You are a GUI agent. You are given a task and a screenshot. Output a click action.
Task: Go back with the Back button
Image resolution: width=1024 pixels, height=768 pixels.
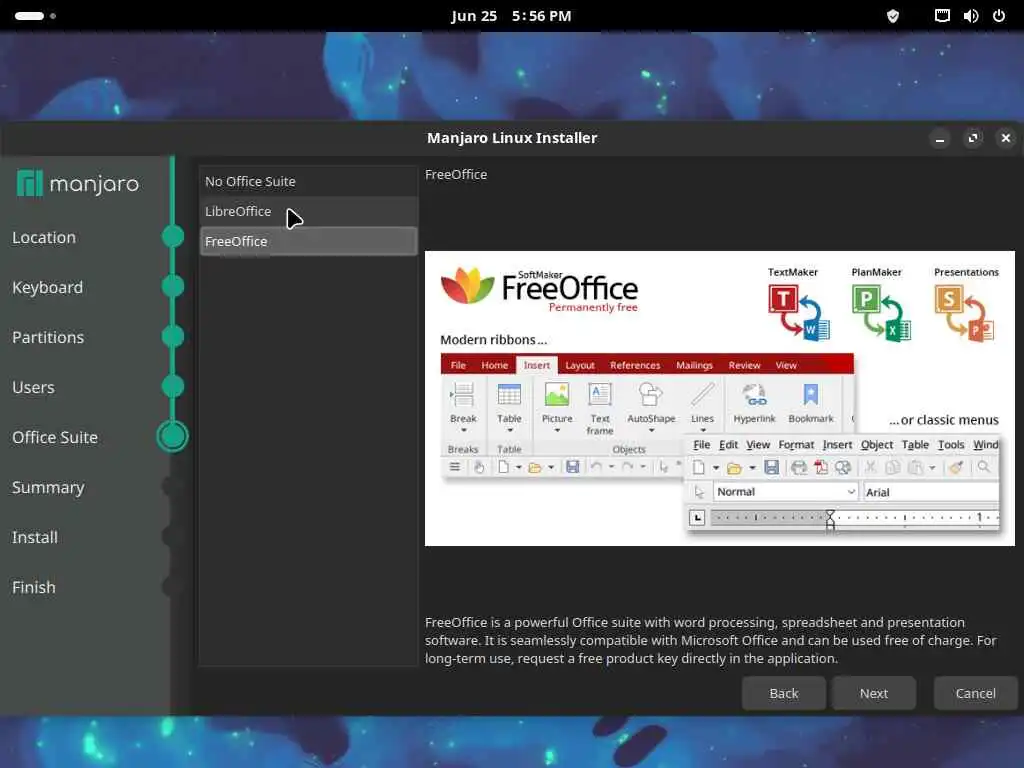click(784, 693)
